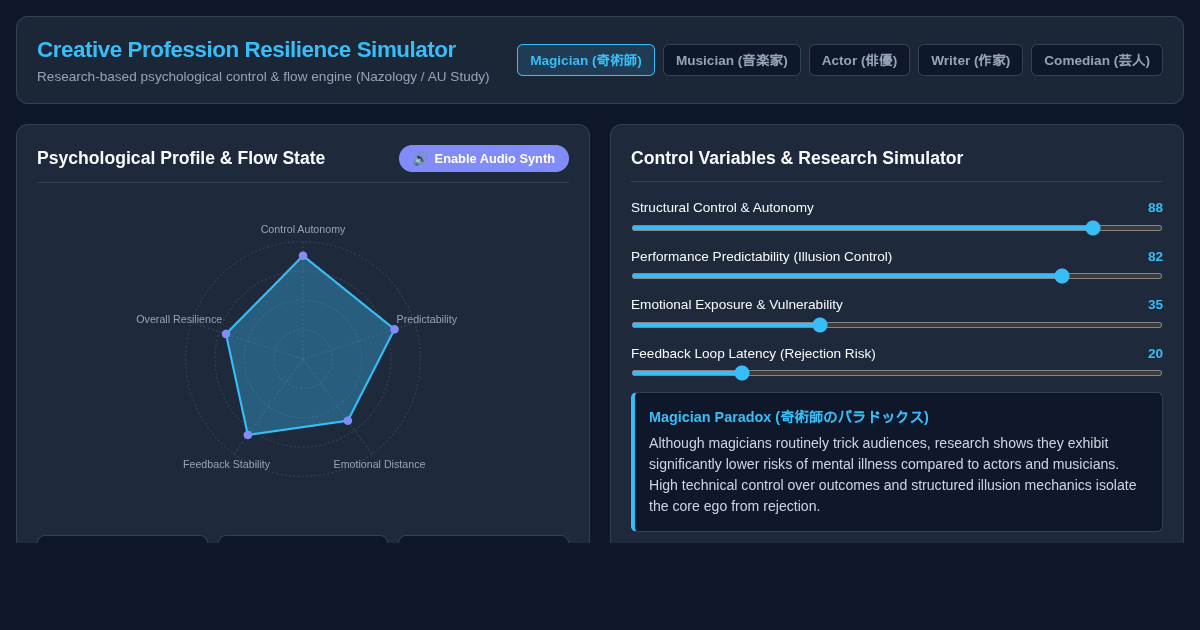This screenshot has height=630, width=1200.
Task: Click the Feedback Loop Latency value 20
Action: (x=1155, y=354)
